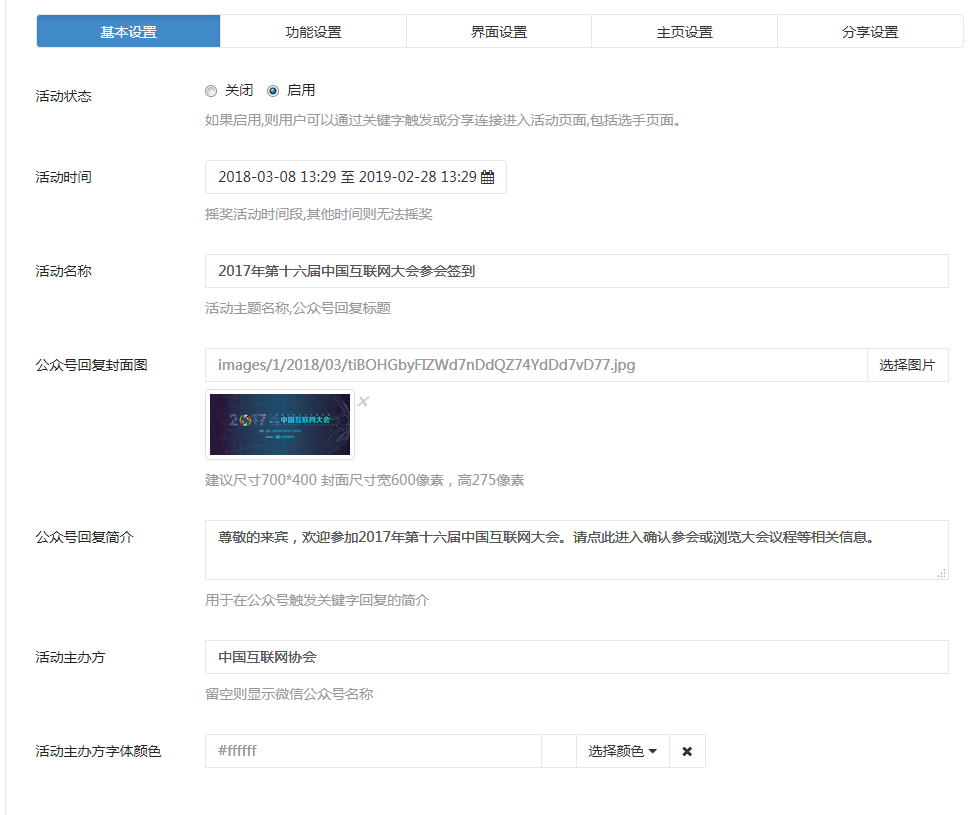The image size is (980, 815).
Task: Go to the 分享设置 tab
Action: [x=870, y=32]
